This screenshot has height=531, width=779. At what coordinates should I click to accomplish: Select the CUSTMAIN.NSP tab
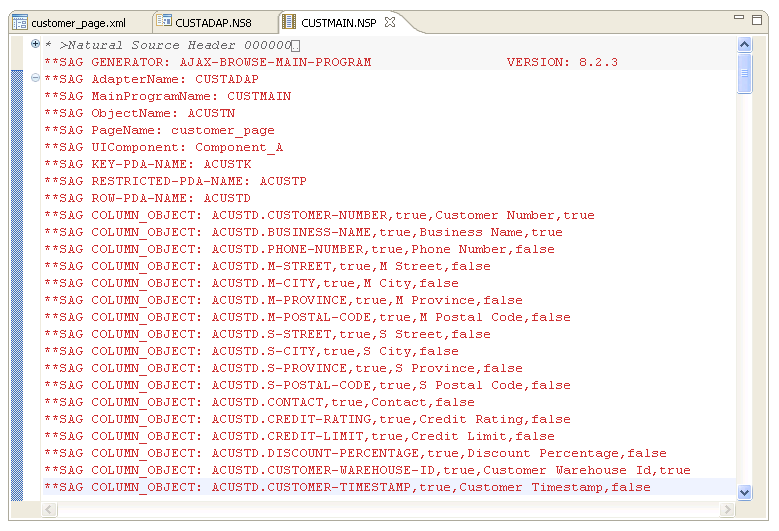point(340,22)
